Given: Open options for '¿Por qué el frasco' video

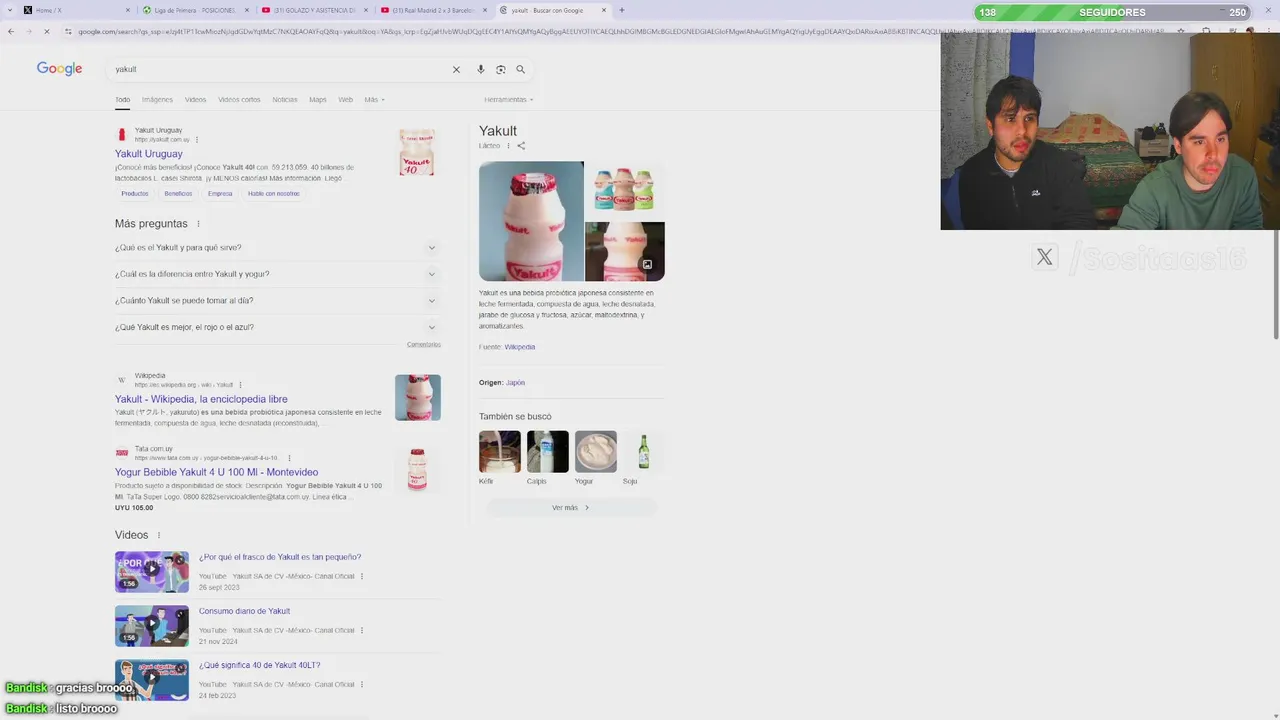Looking at the screenshot, I should [x=362, y=576].
